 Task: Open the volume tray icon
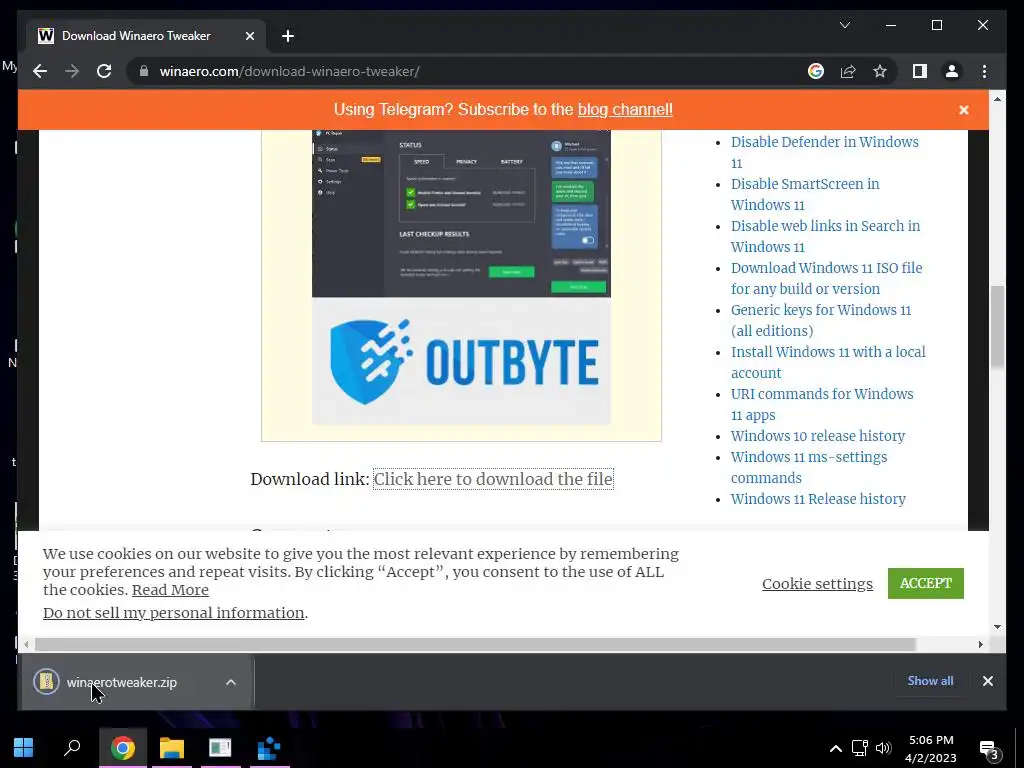click(883, 748)
